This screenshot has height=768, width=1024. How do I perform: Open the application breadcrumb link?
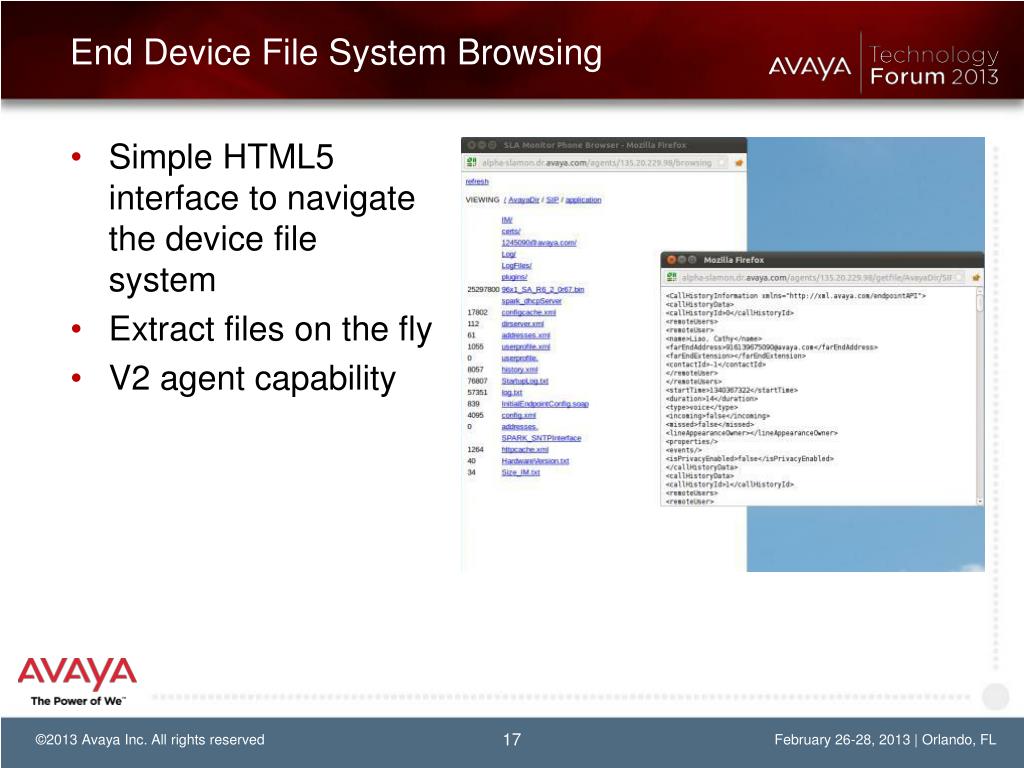(x=583, y=200)
